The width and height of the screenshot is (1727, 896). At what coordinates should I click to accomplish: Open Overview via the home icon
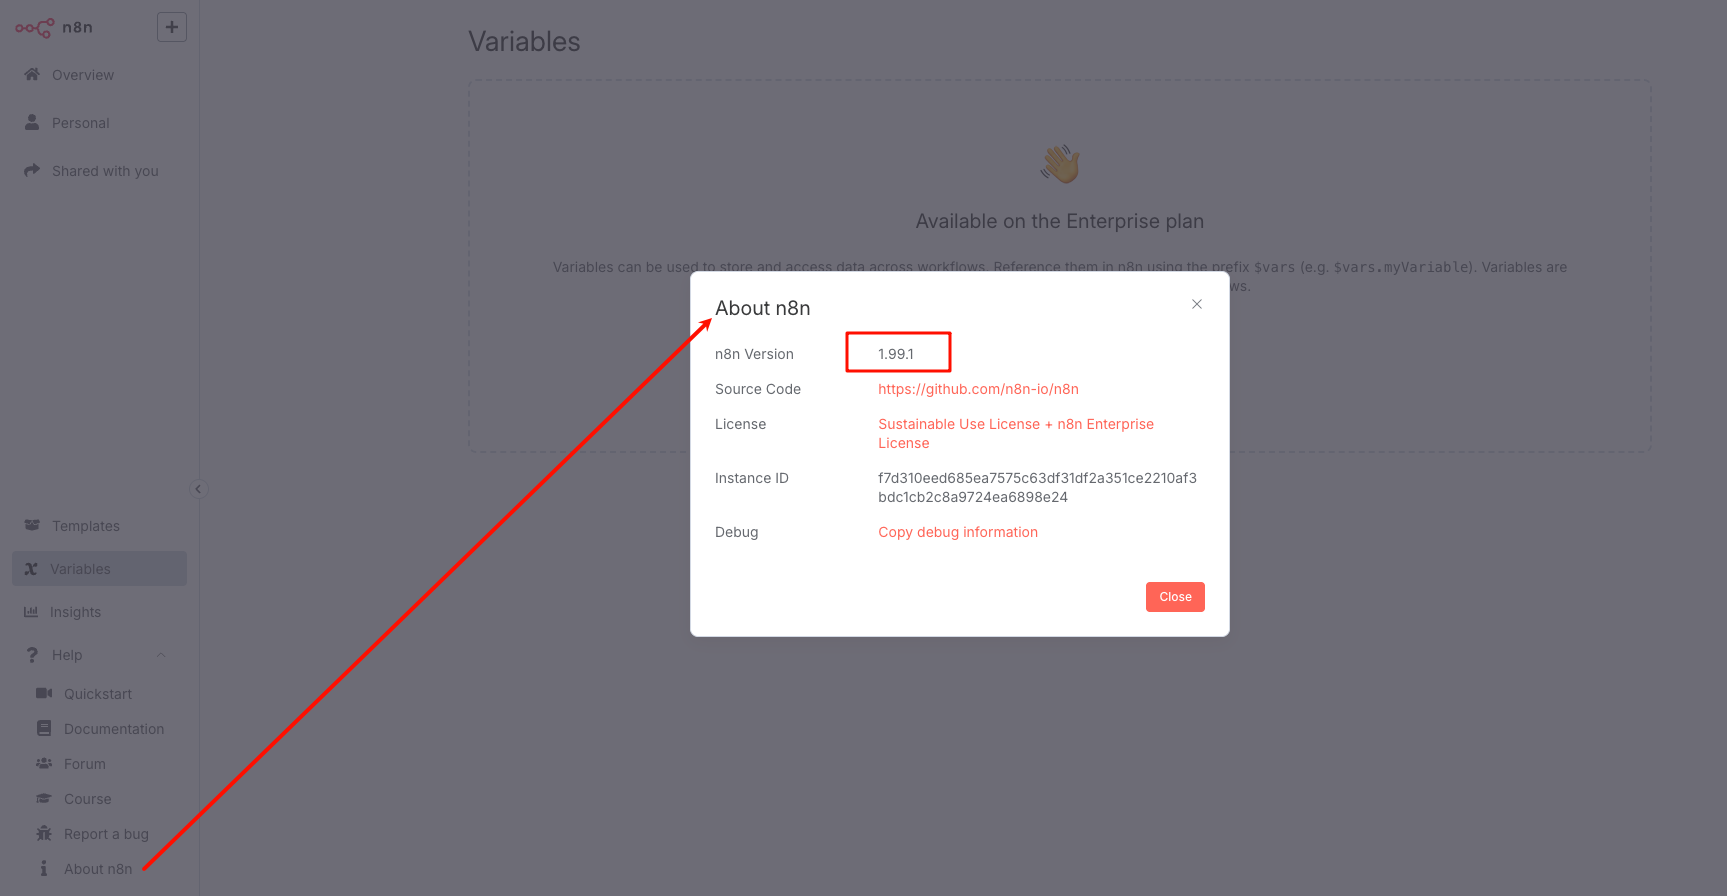coord(32,74)
